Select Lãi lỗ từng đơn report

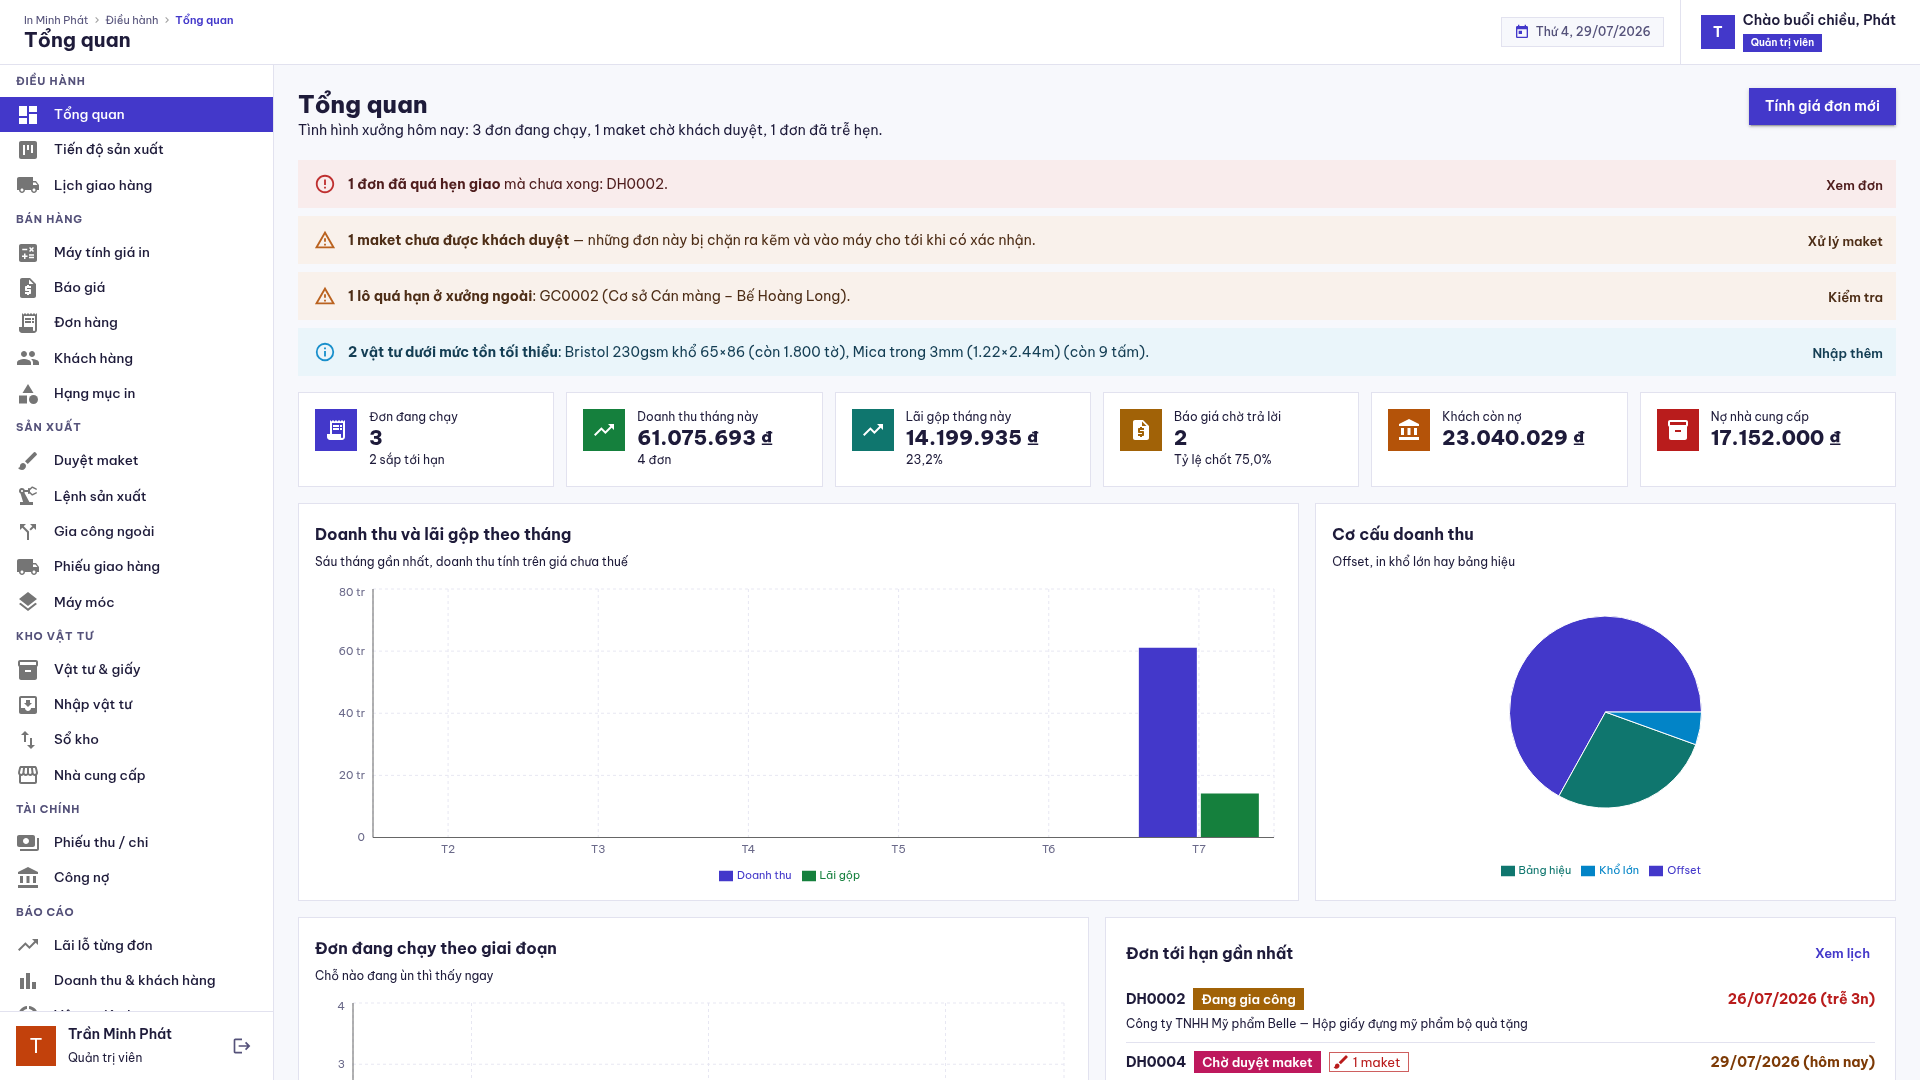(136, 945)
